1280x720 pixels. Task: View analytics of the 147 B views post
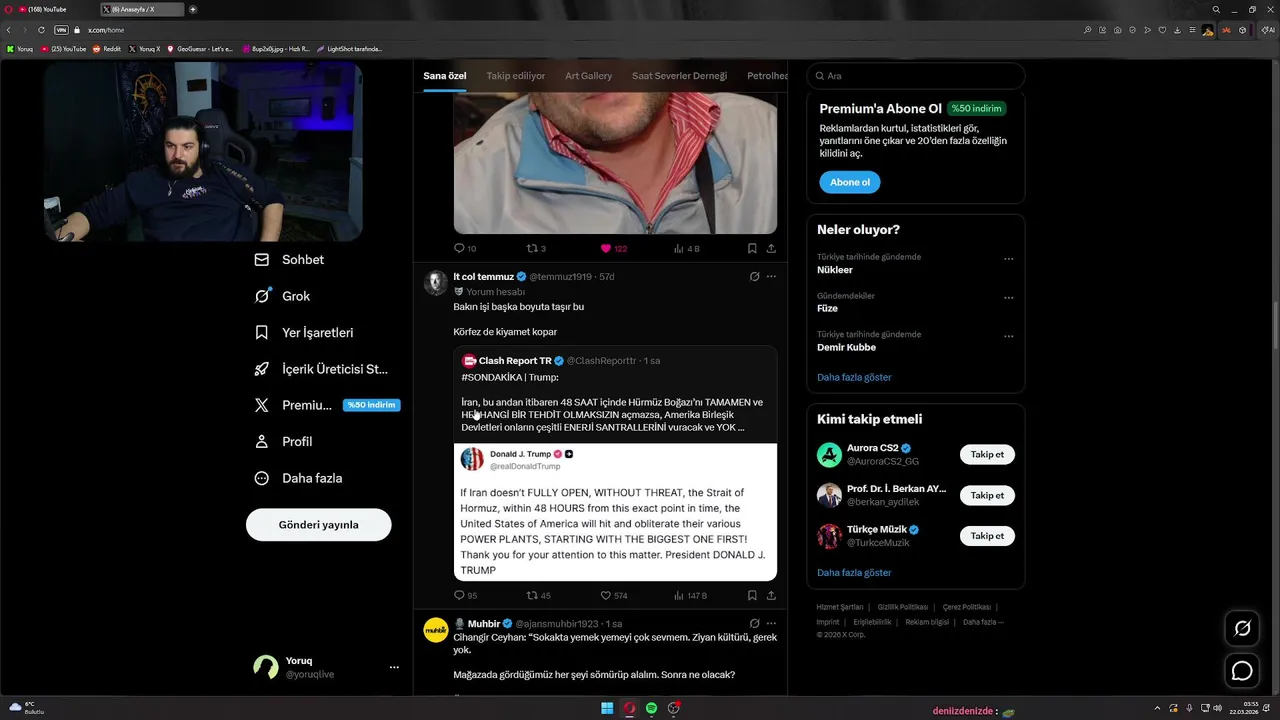point(690,595)
